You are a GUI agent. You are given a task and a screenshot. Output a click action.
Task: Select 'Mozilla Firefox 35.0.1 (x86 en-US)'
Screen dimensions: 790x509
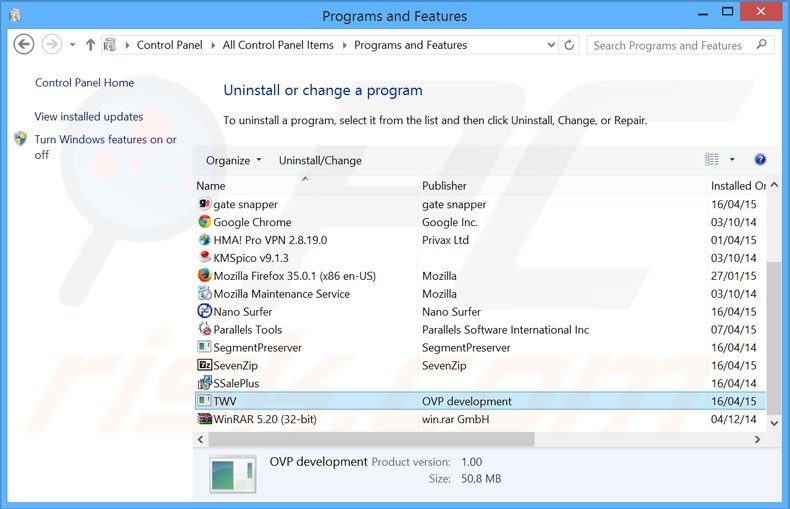point(294,276)
